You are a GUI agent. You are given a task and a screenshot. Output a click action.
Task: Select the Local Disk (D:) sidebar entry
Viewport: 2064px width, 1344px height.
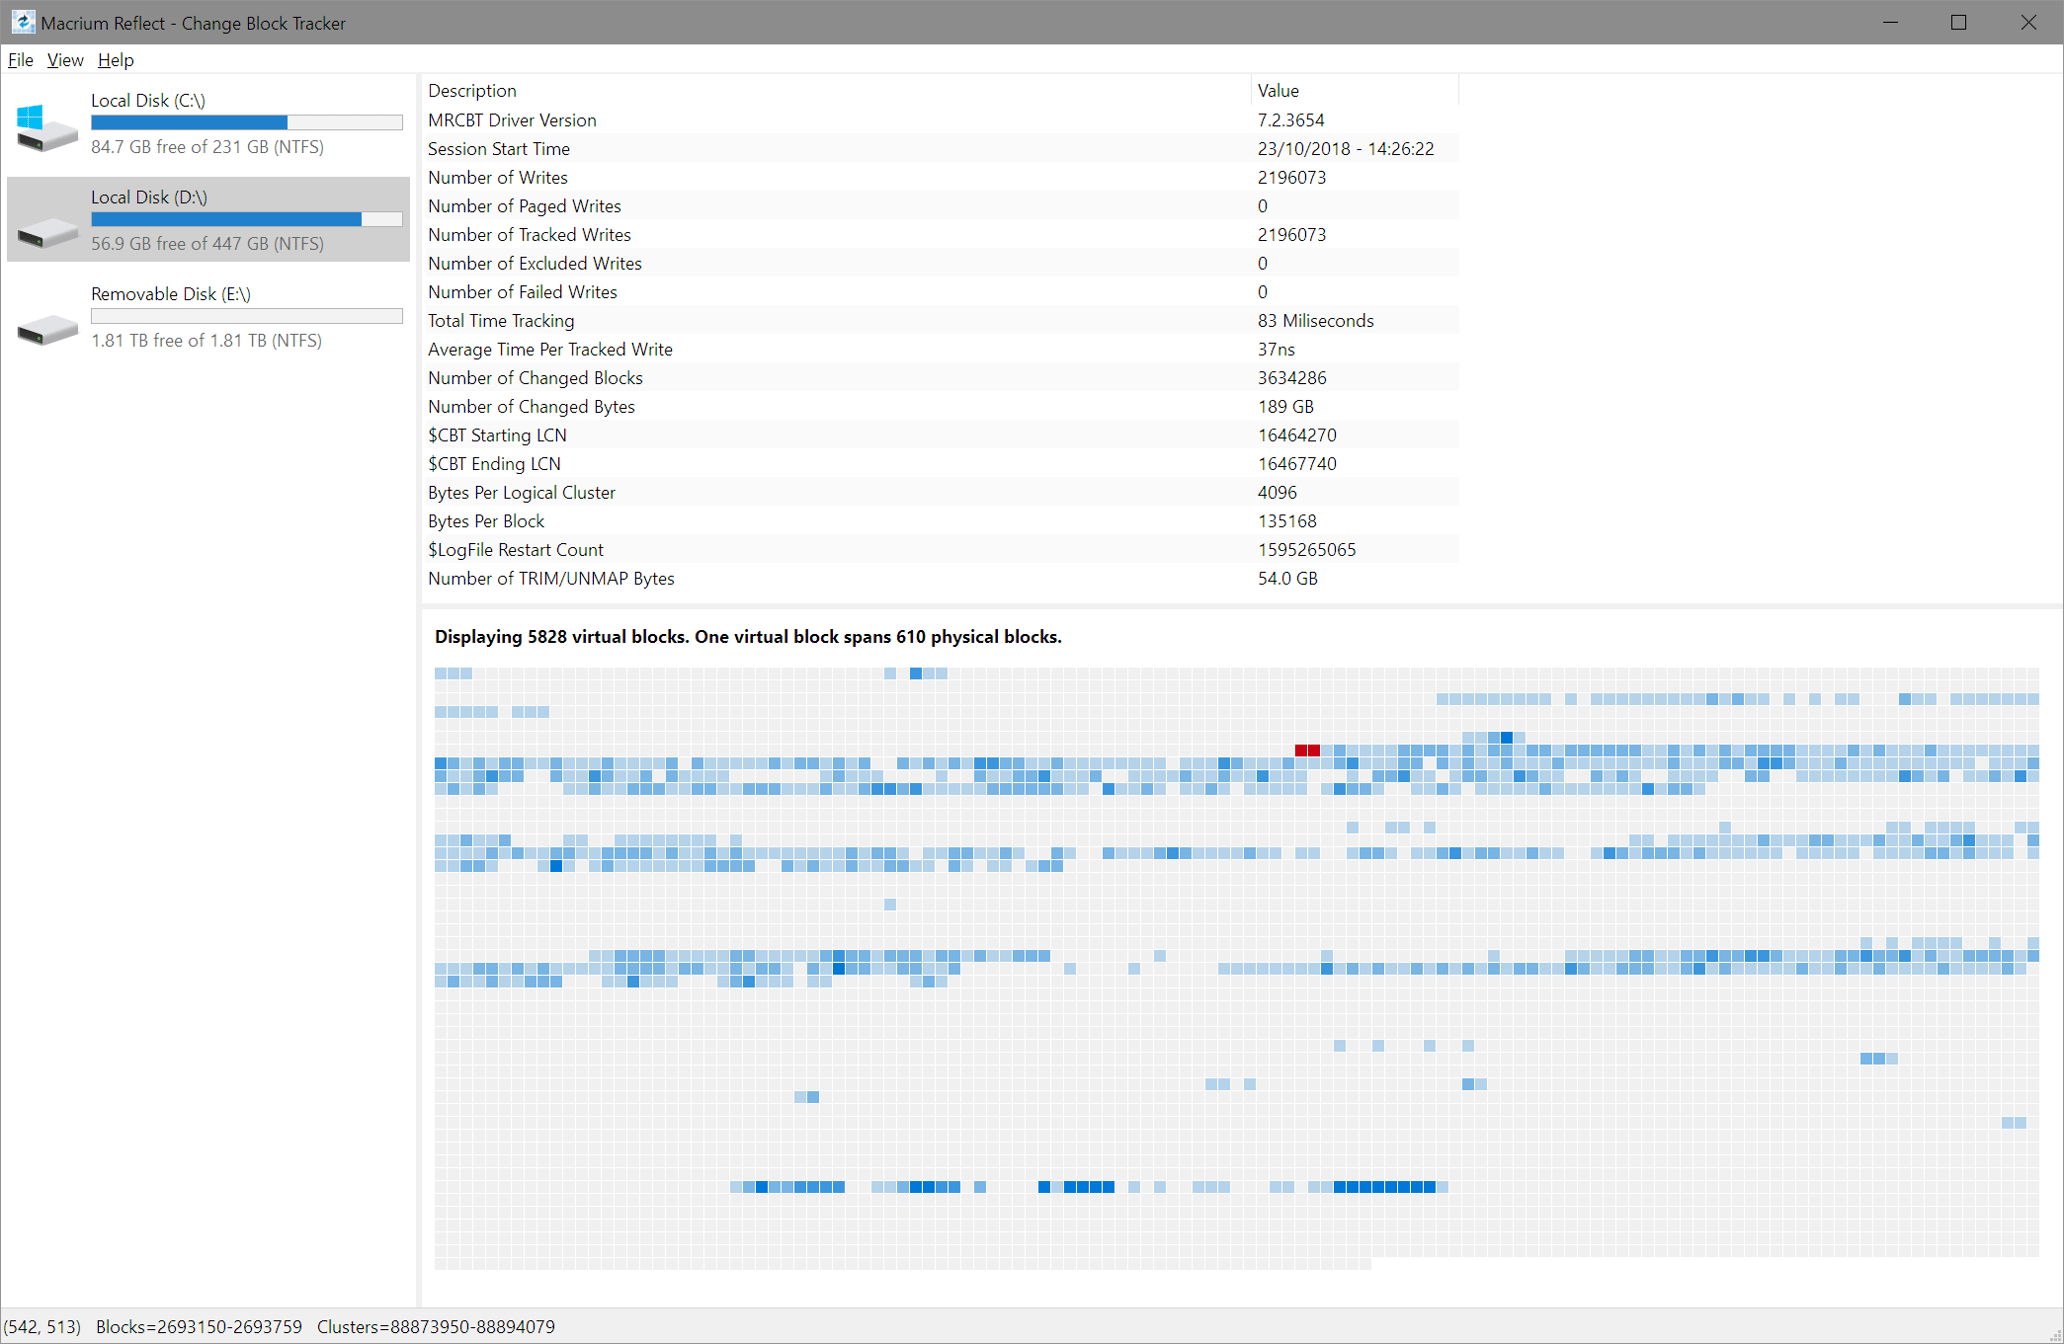(x=200, y=219)
